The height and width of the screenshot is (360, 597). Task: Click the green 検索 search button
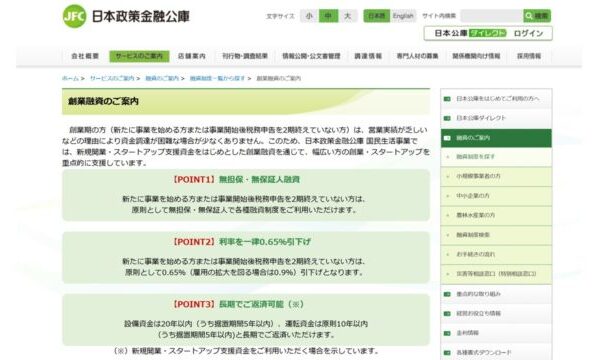(537, 16)
